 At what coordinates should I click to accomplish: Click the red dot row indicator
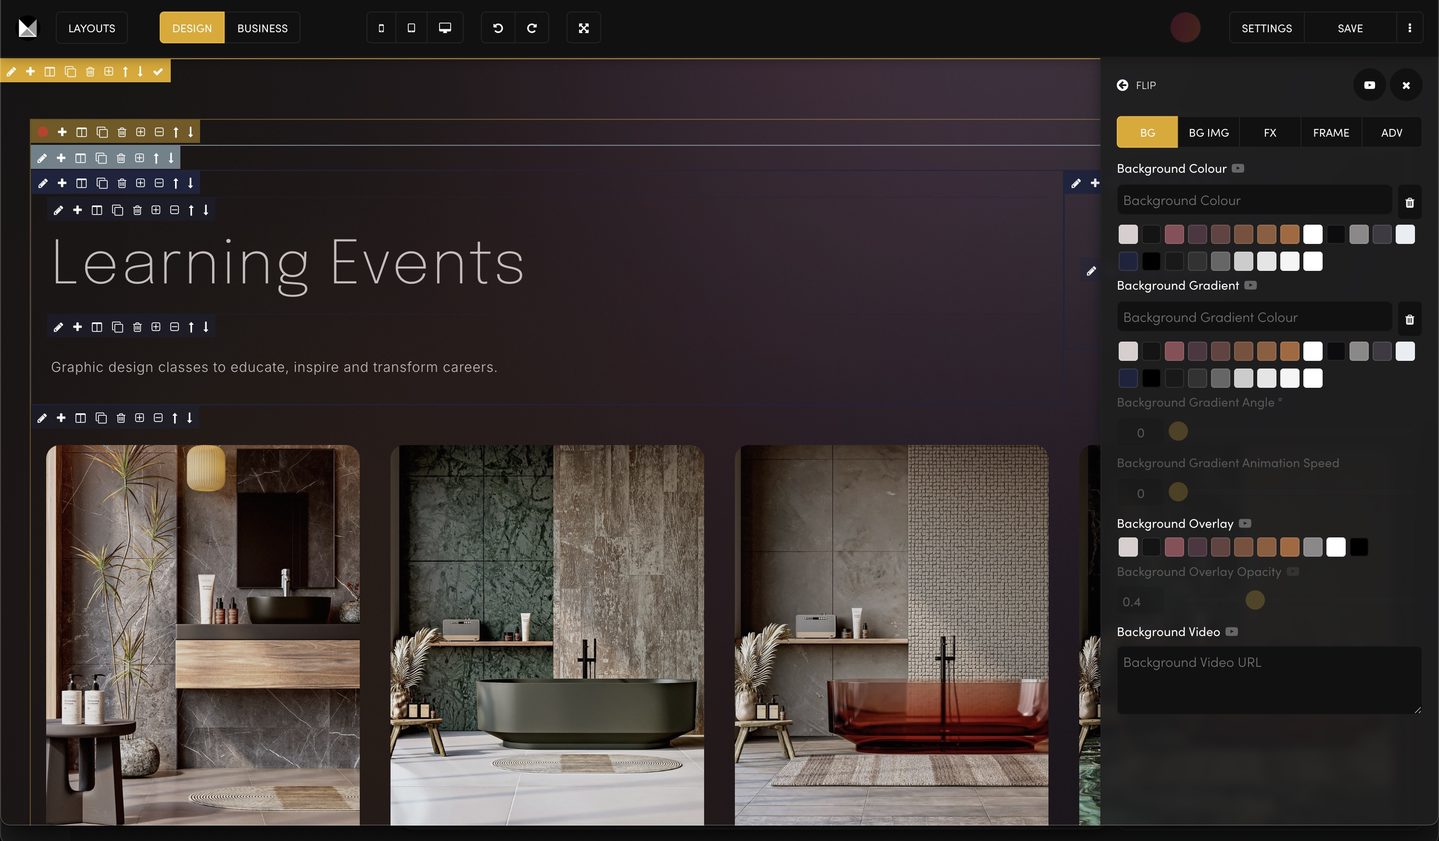click(x=43, y=132)
